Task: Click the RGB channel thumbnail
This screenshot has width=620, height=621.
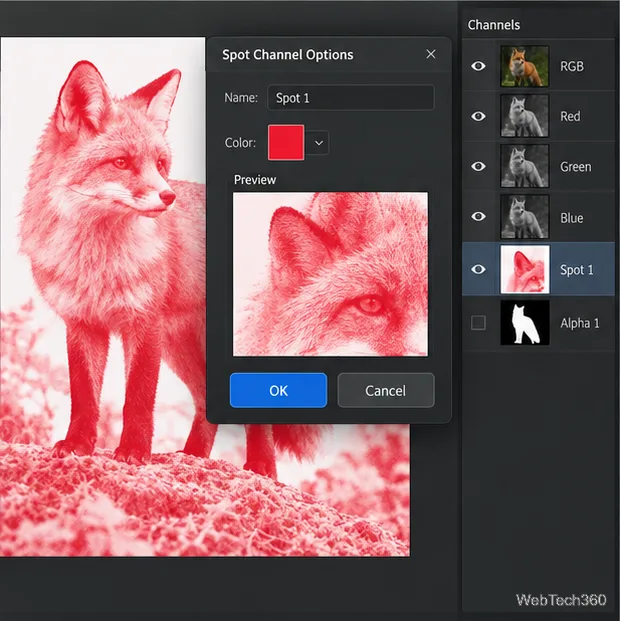Action: 525,66
